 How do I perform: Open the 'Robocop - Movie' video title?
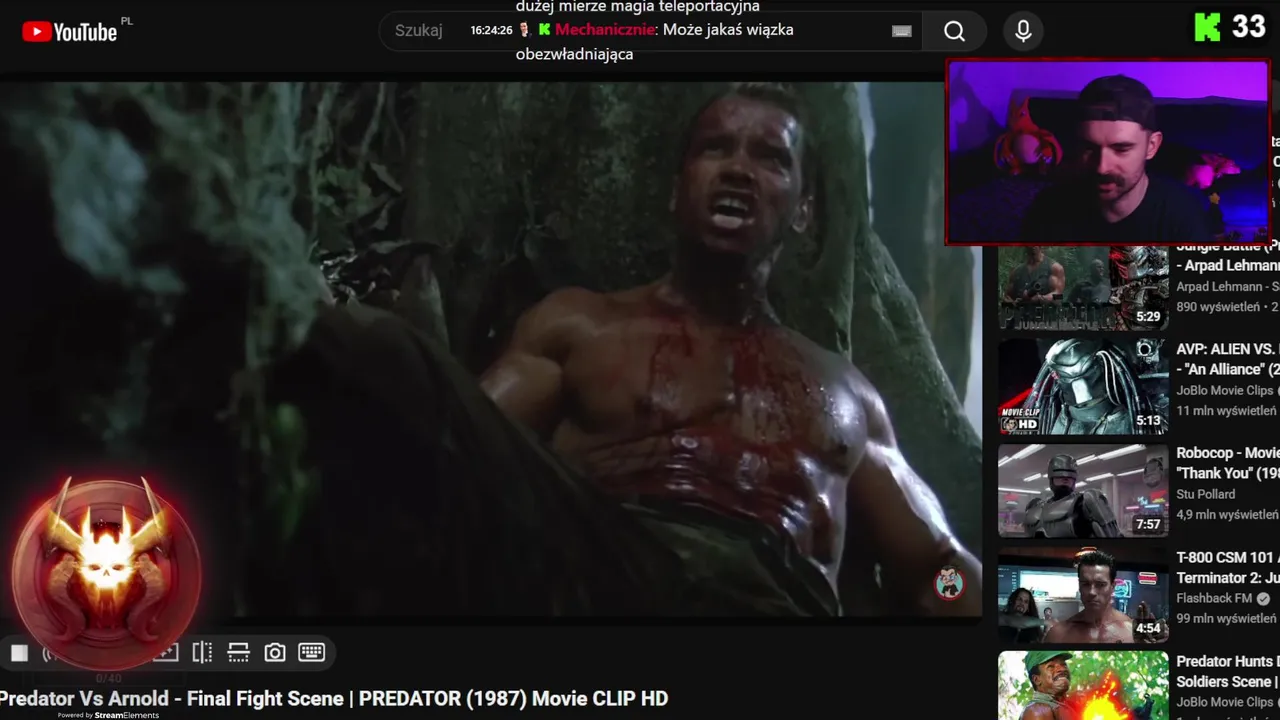pyautogui.click(x=1228, y=463)
